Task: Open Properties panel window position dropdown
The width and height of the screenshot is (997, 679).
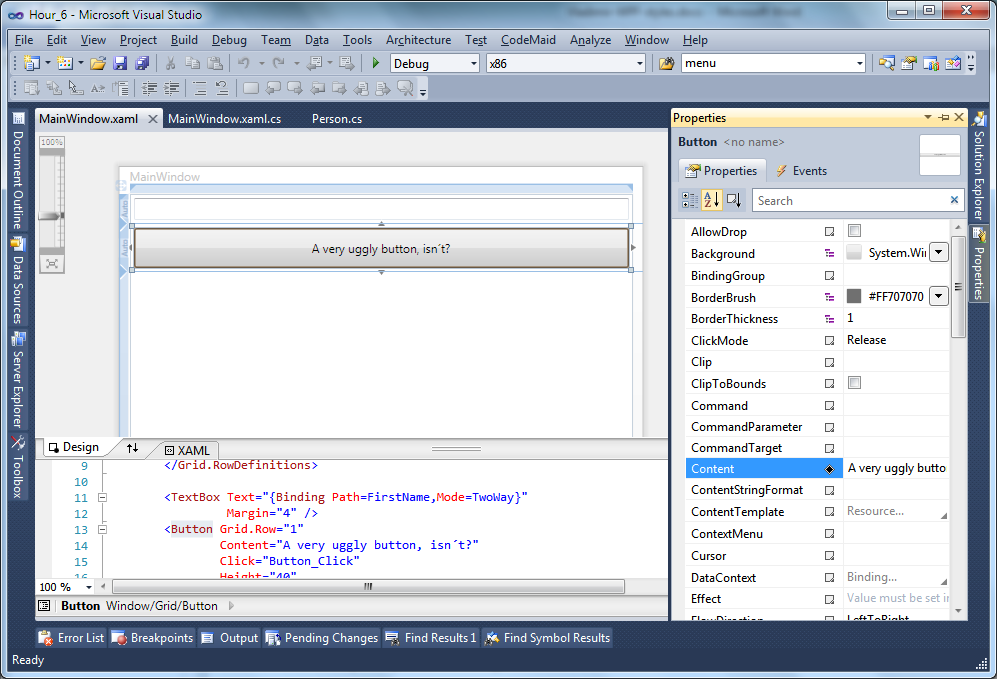Action: 928,117
